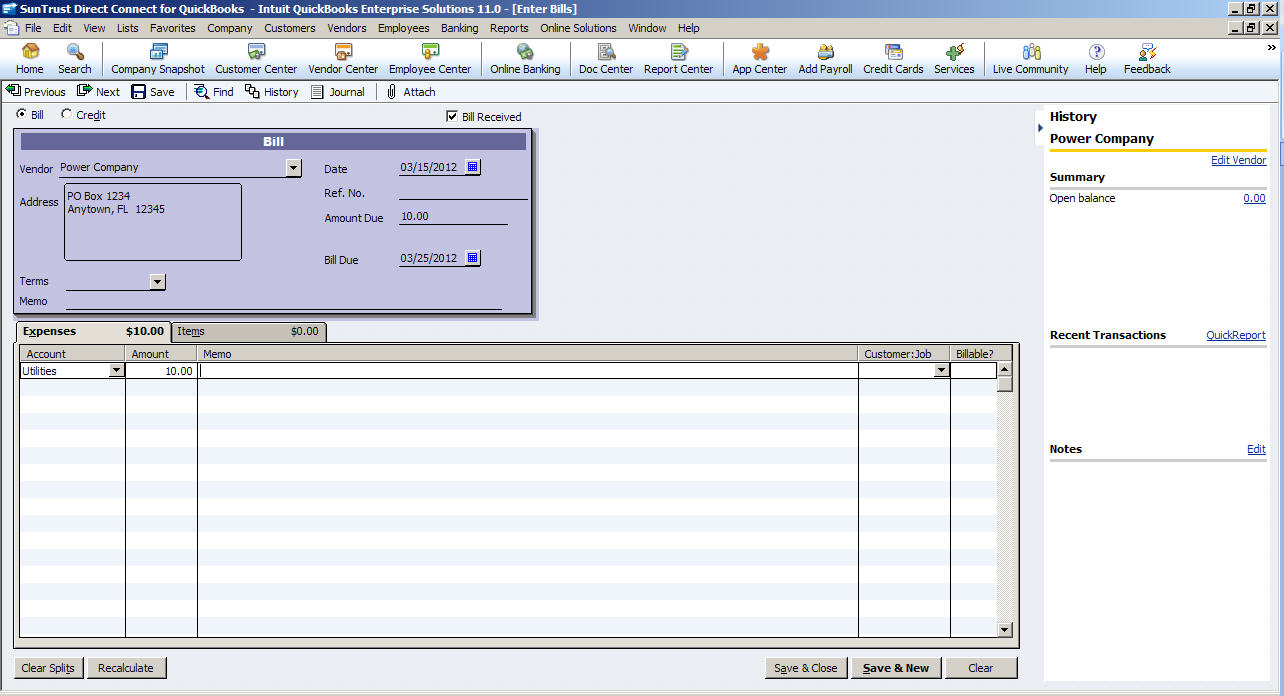The height and width of the screenshot is (696, 1284).
Task: Open the App Center
Action: [x=760, y=59]
